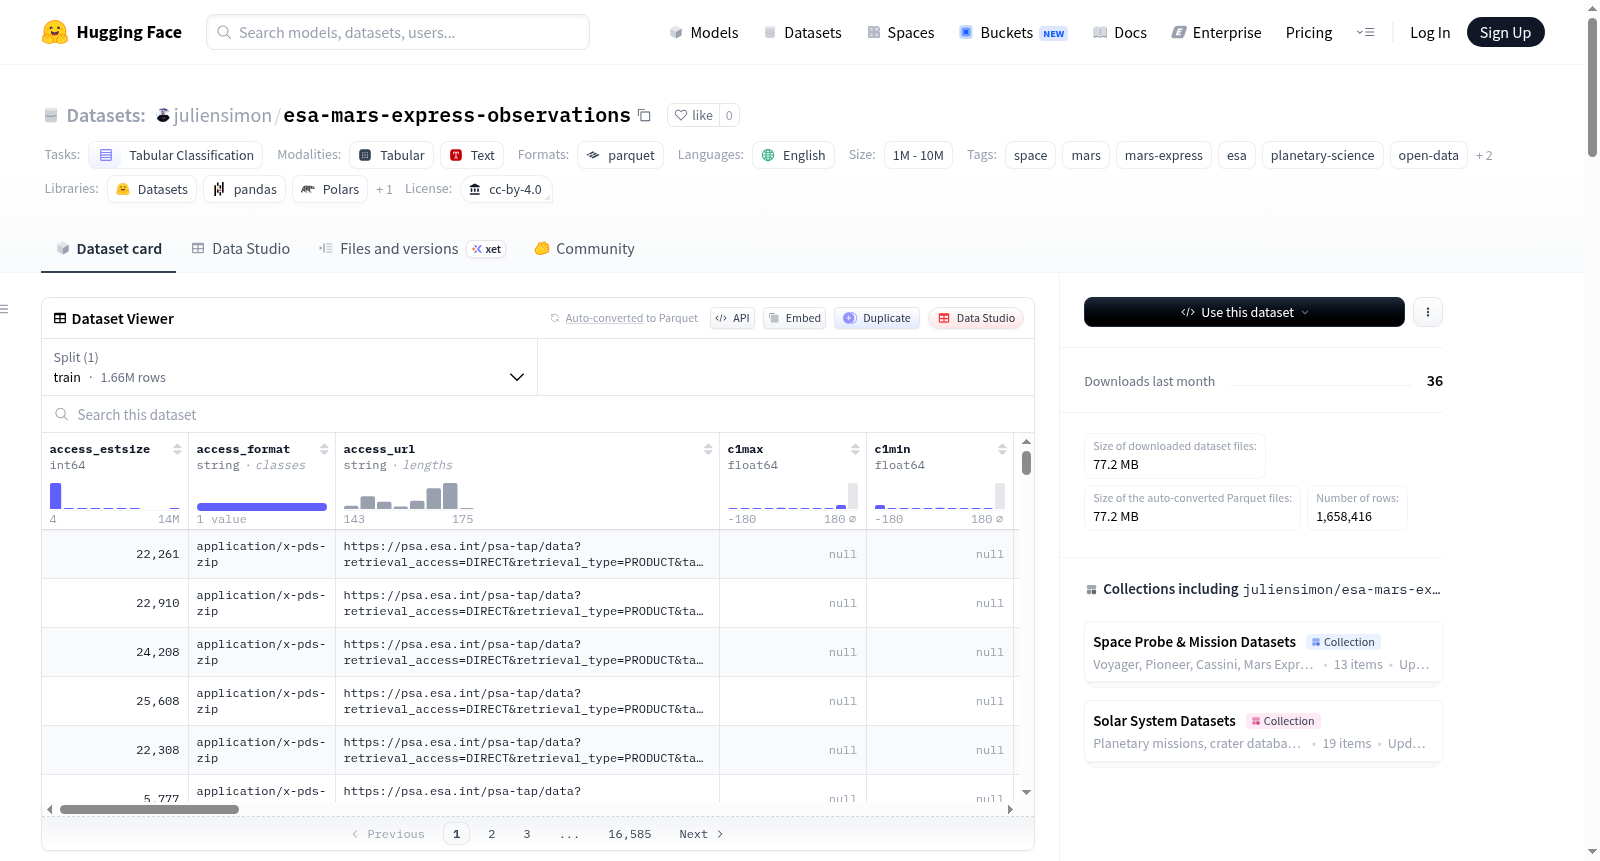Click the Next page button
This screenshot has height=861, width=1600.
(701, 834)
